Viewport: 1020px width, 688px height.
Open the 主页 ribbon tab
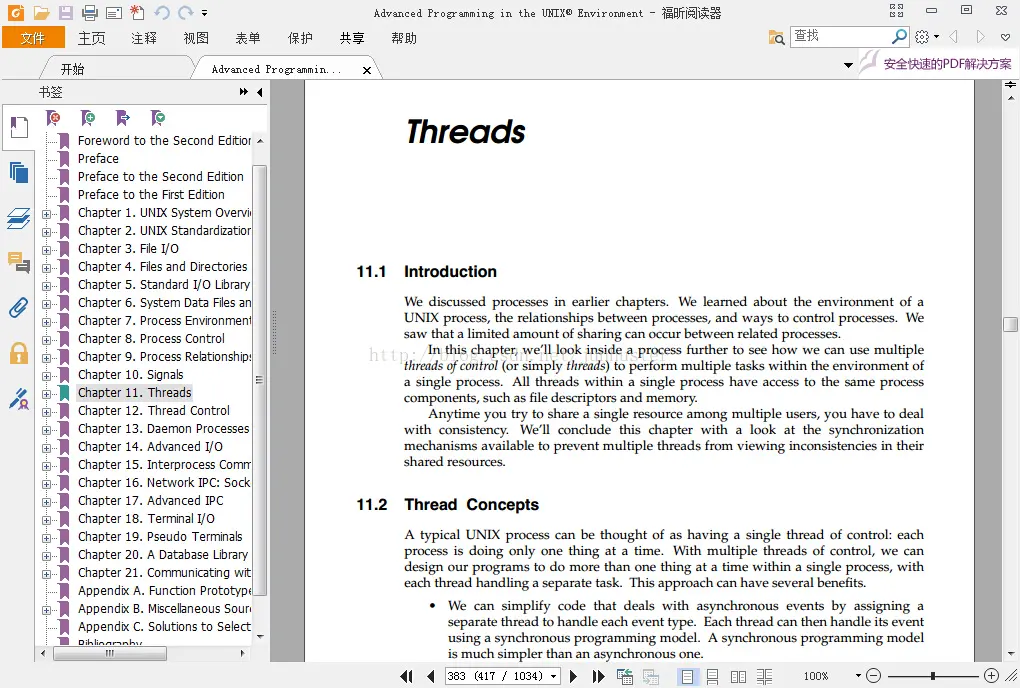(92, 38)
